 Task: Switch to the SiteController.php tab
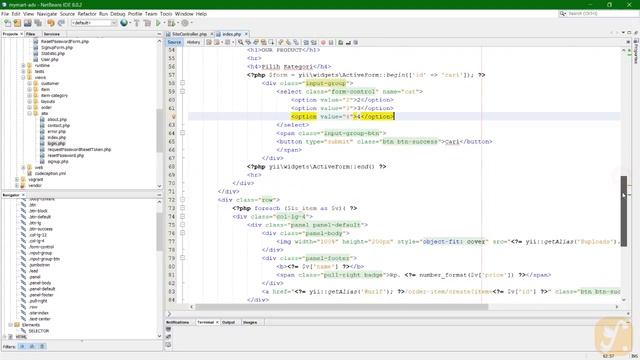[x=189, y=34]
